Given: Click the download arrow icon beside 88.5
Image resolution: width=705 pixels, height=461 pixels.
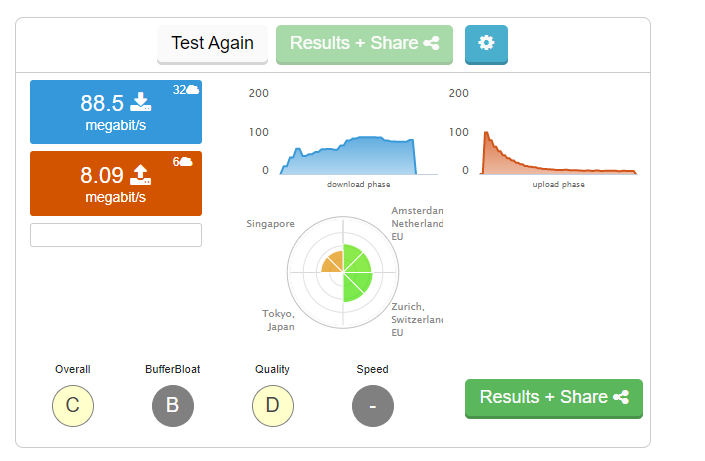Looking at the screenshot, I should [x=141, y=102].
